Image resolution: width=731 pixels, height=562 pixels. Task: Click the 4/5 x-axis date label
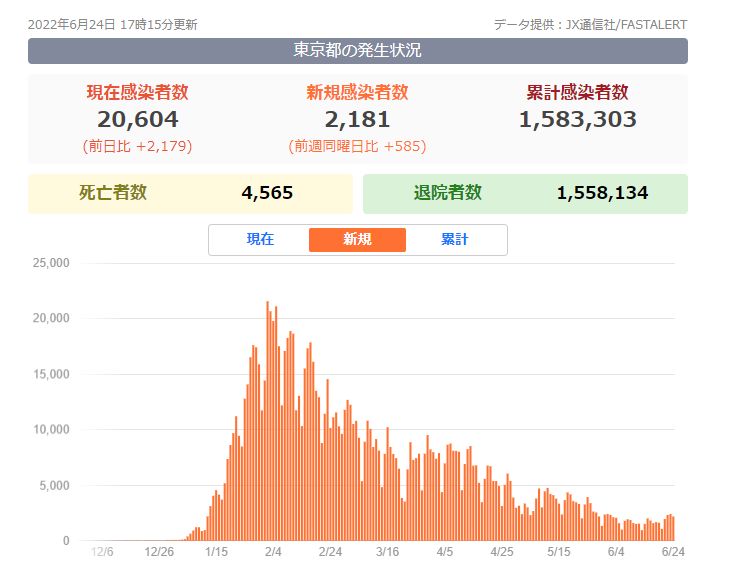click(x=445, y=552)
